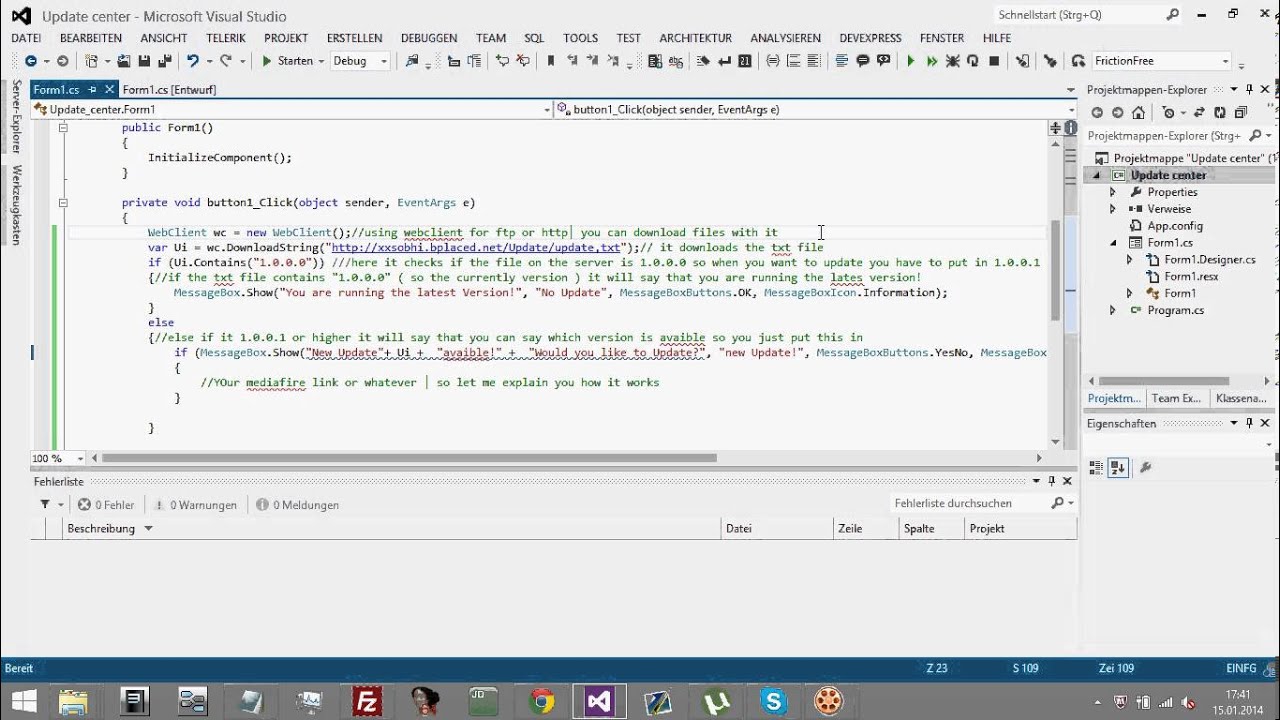The image size is (1280, 720).
Task: Click the green double-arrow Run All icon
Action: tap(932, 61)
